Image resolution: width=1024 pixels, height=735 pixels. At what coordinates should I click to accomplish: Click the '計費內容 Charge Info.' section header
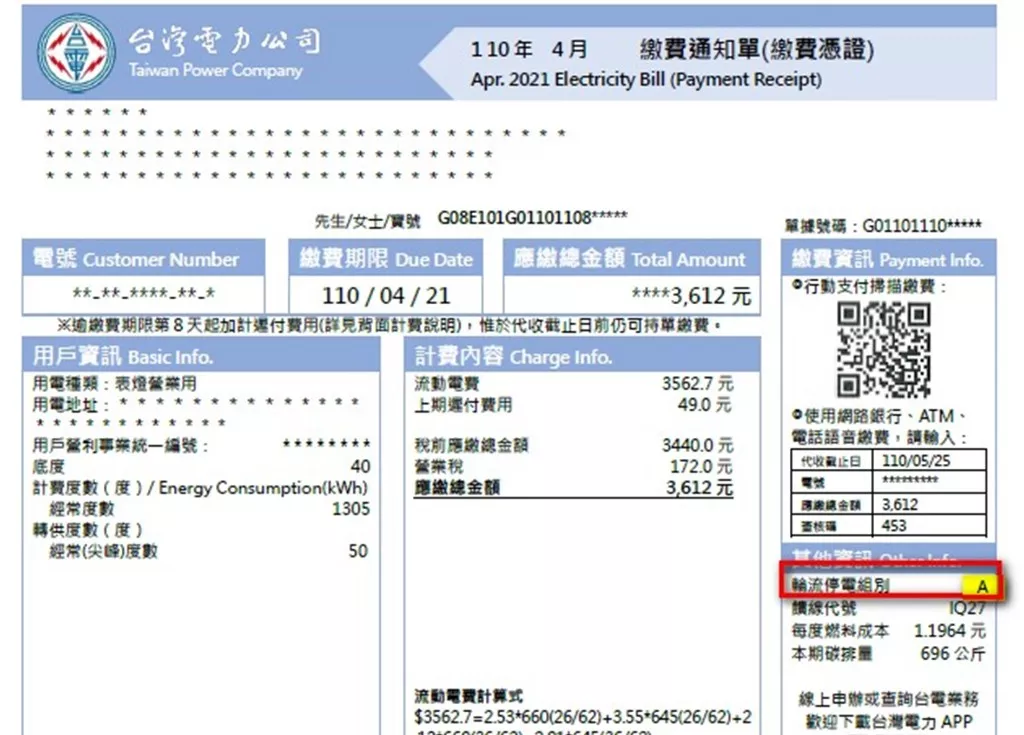(x=583, y=356)
